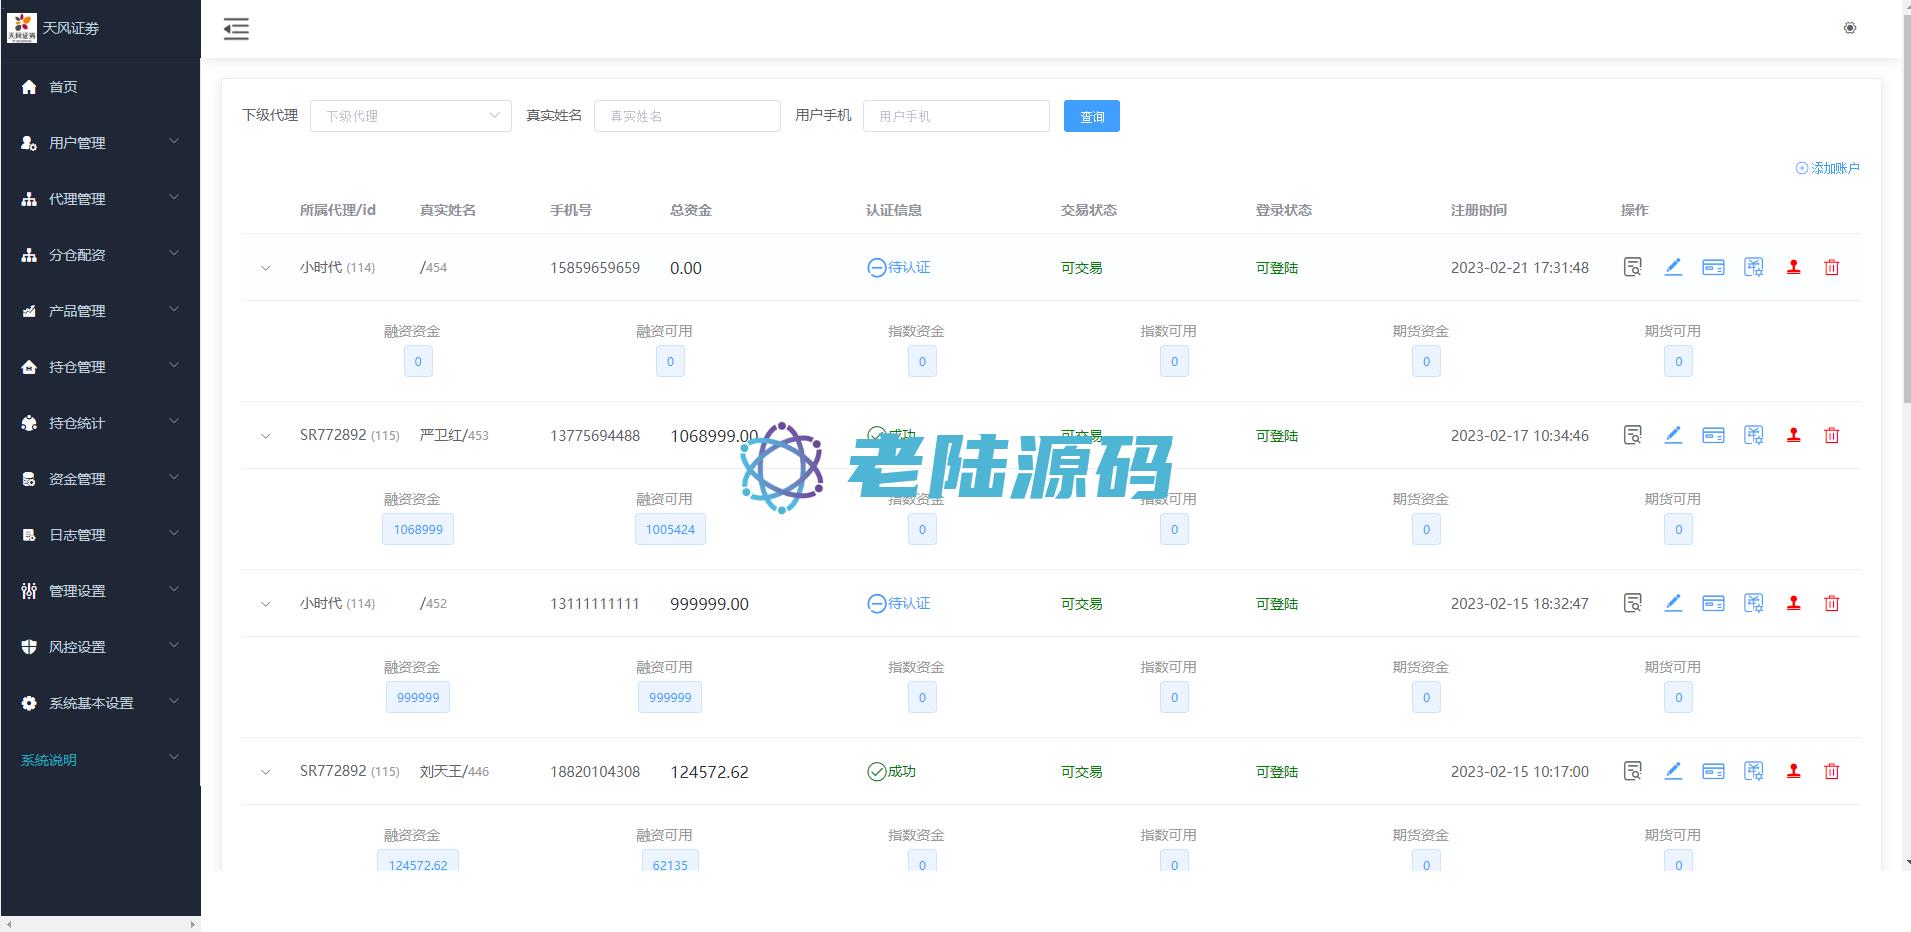Image resolution: width=1911 pixels, height=932 pixels.
Task: Open the bank card icon for 刘天王
Action: point(1713,771)
